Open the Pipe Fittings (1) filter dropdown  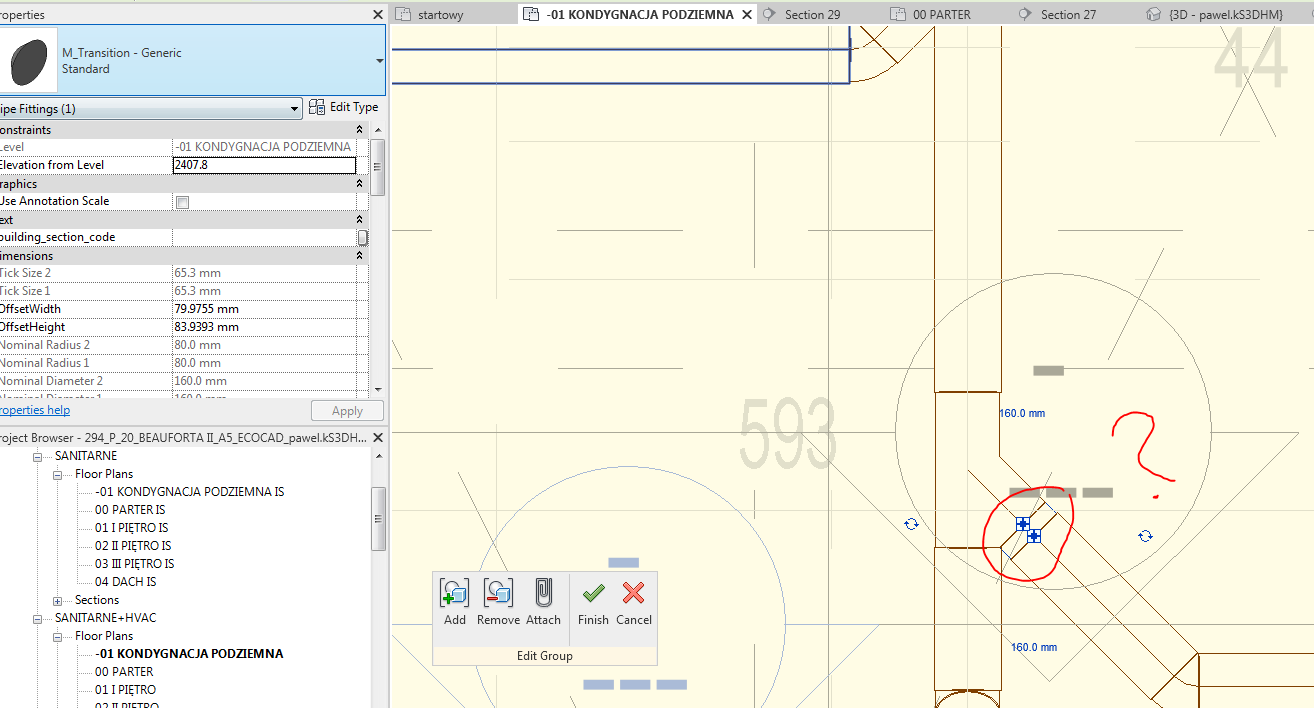coord(294,108)
